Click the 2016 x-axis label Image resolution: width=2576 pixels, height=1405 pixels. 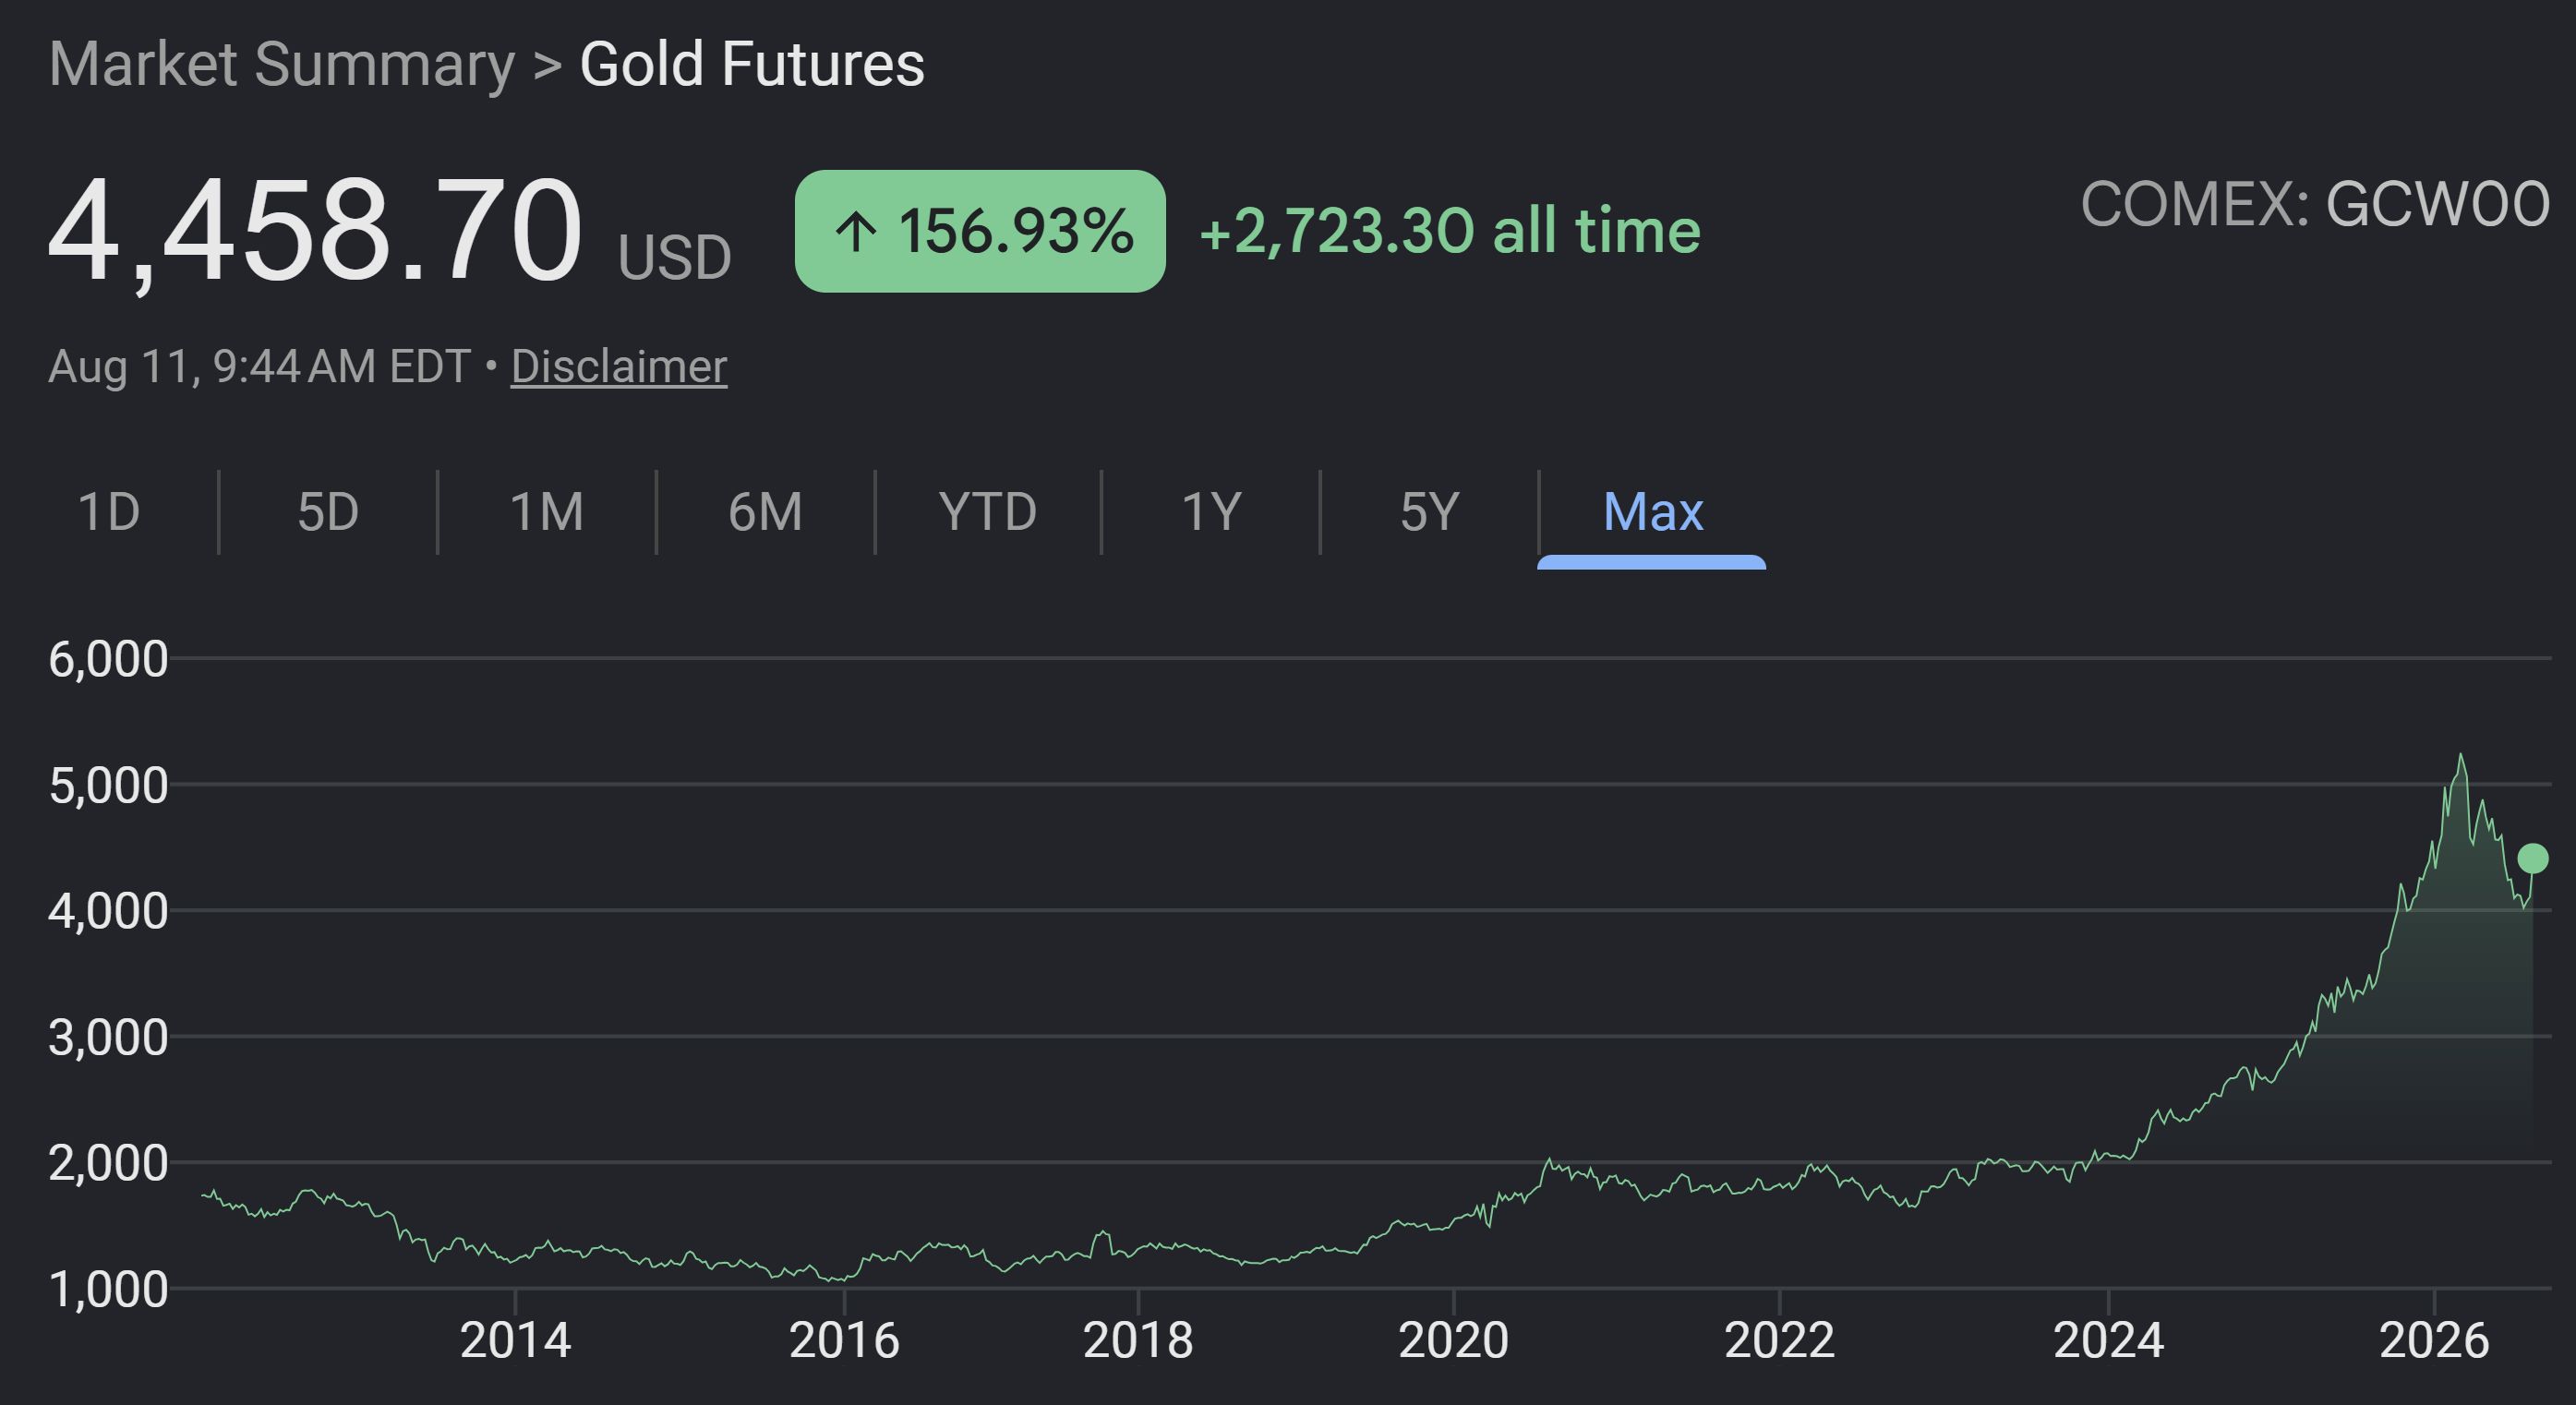coord(844,1340)
